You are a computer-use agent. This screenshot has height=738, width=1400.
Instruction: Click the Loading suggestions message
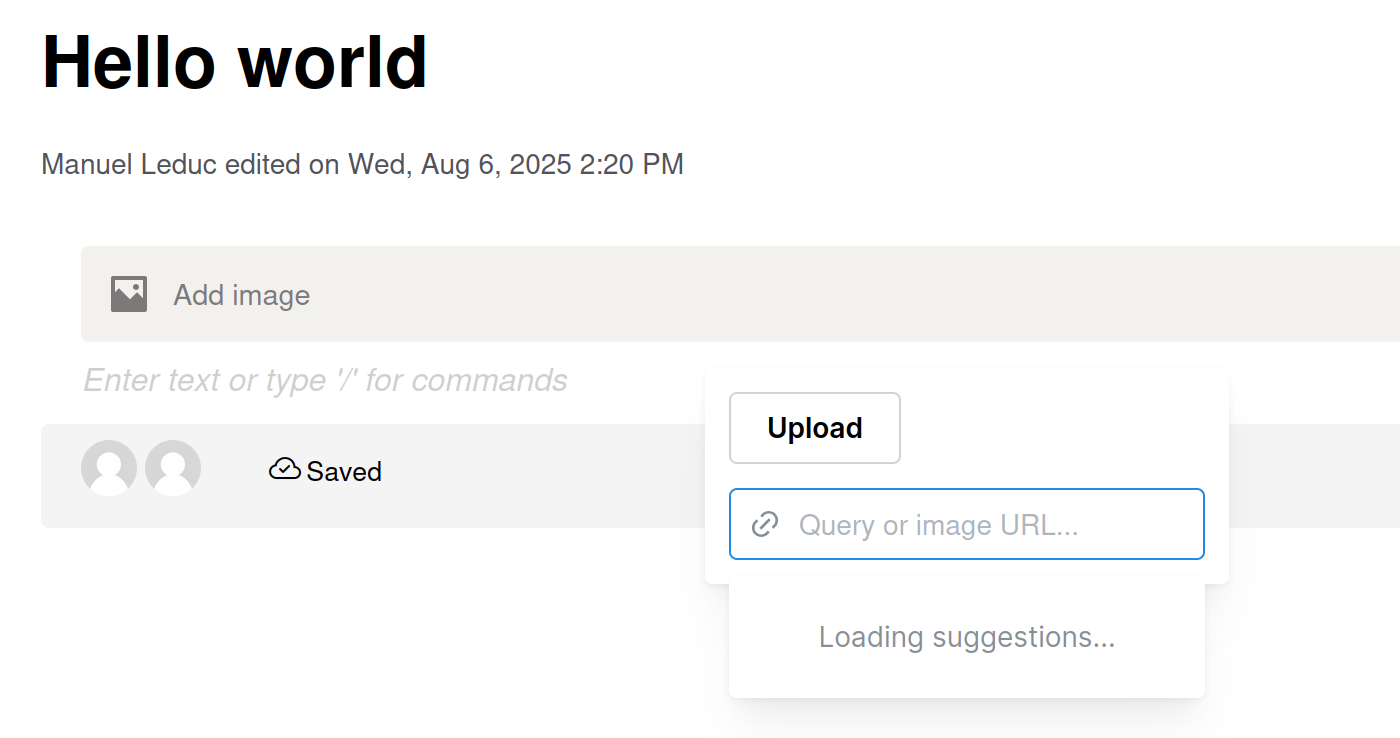point(967,637)
